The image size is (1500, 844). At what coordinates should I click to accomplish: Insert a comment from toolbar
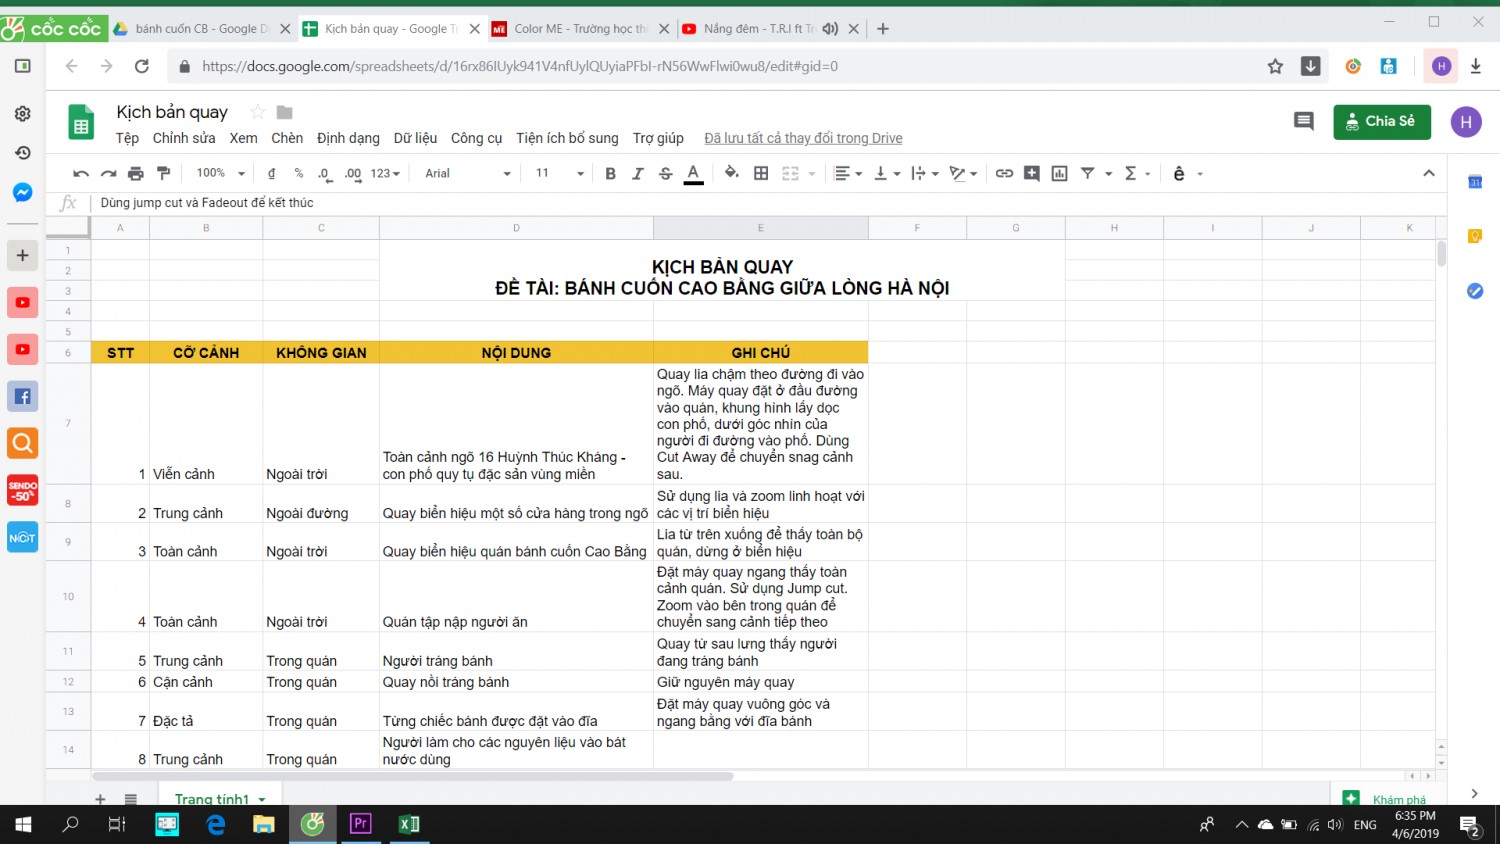click(1032, 174)
